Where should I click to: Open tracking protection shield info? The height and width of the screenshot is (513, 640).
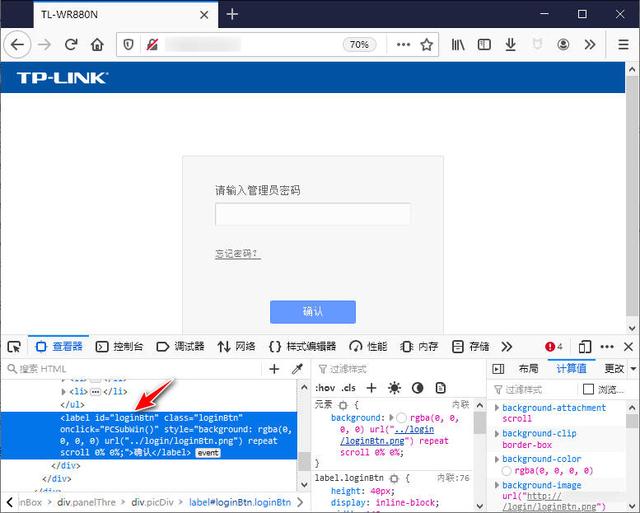click(128, 44)
